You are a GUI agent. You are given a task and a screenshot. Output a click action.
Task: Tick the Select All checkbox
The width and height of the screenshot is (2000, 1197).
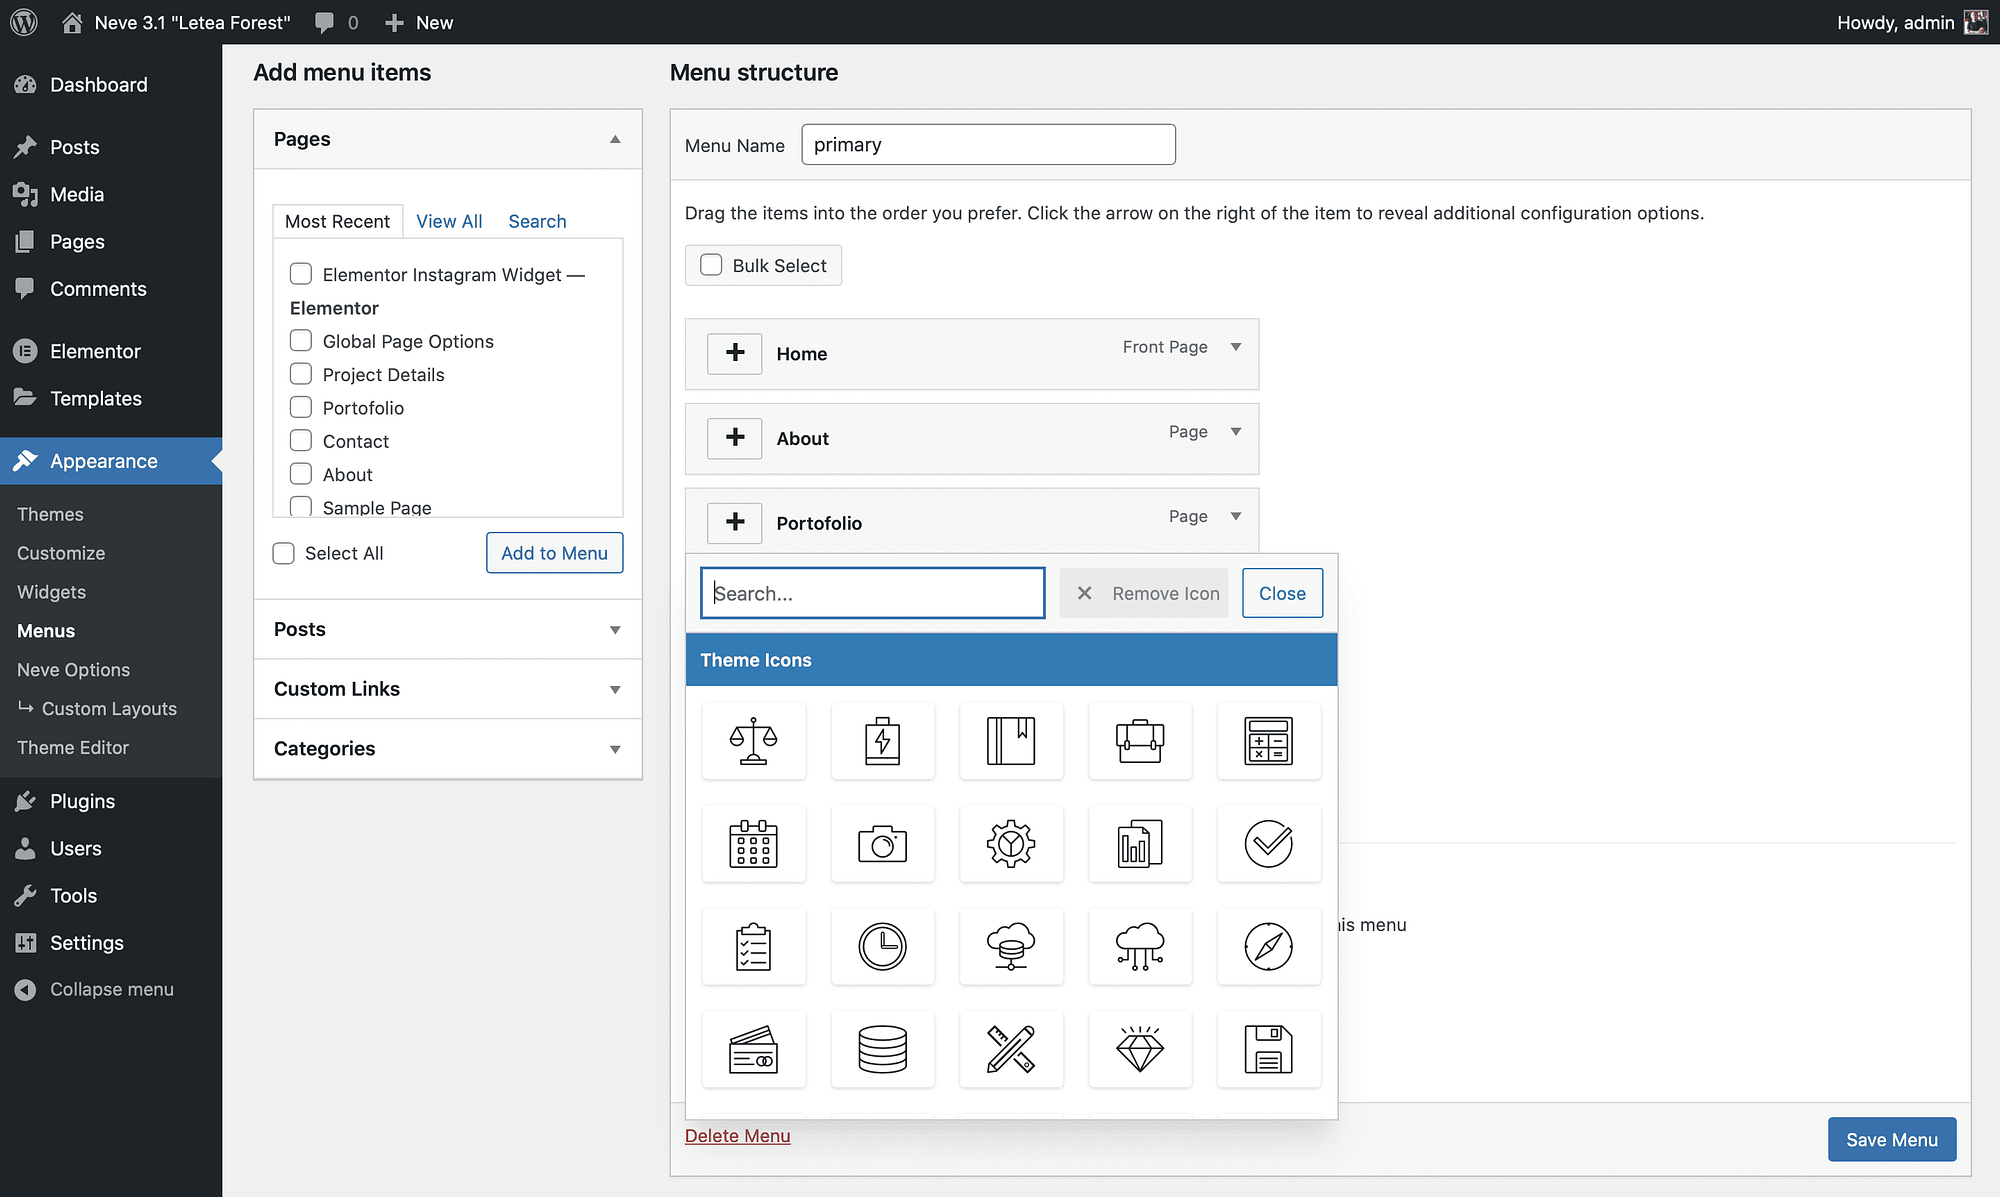284,553
